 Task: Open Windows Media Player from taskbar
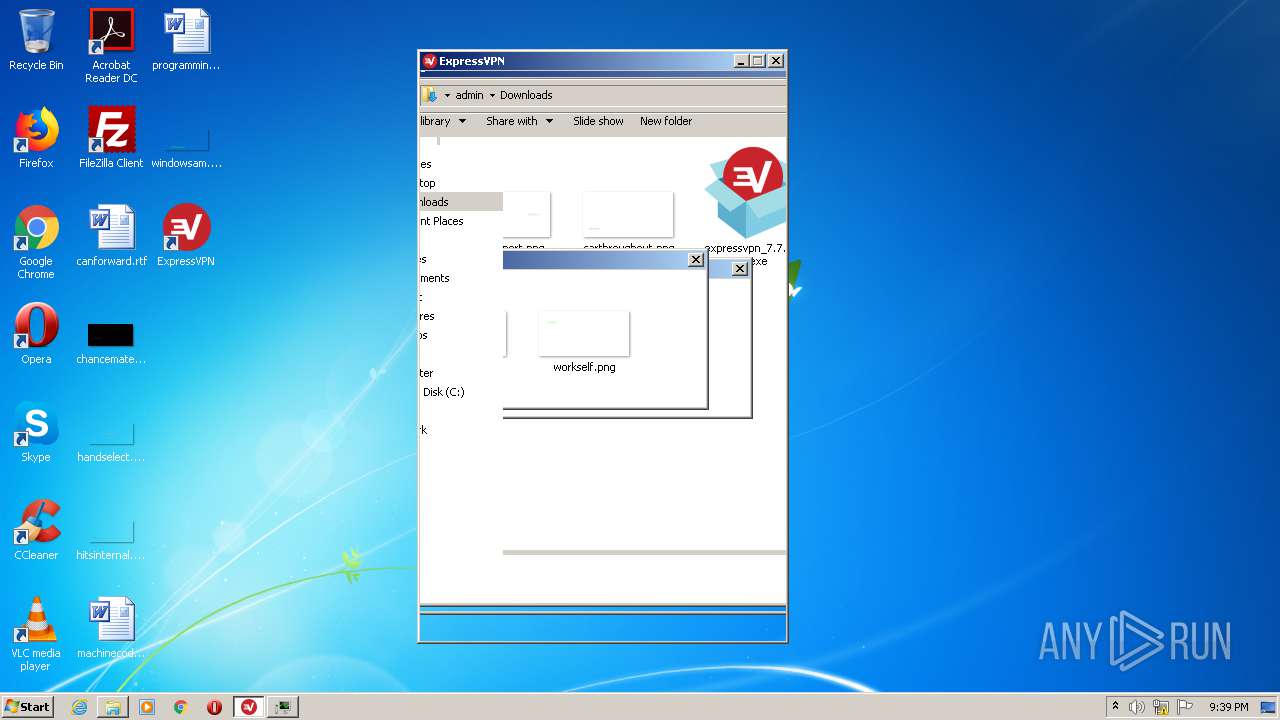tap(147, 707)
